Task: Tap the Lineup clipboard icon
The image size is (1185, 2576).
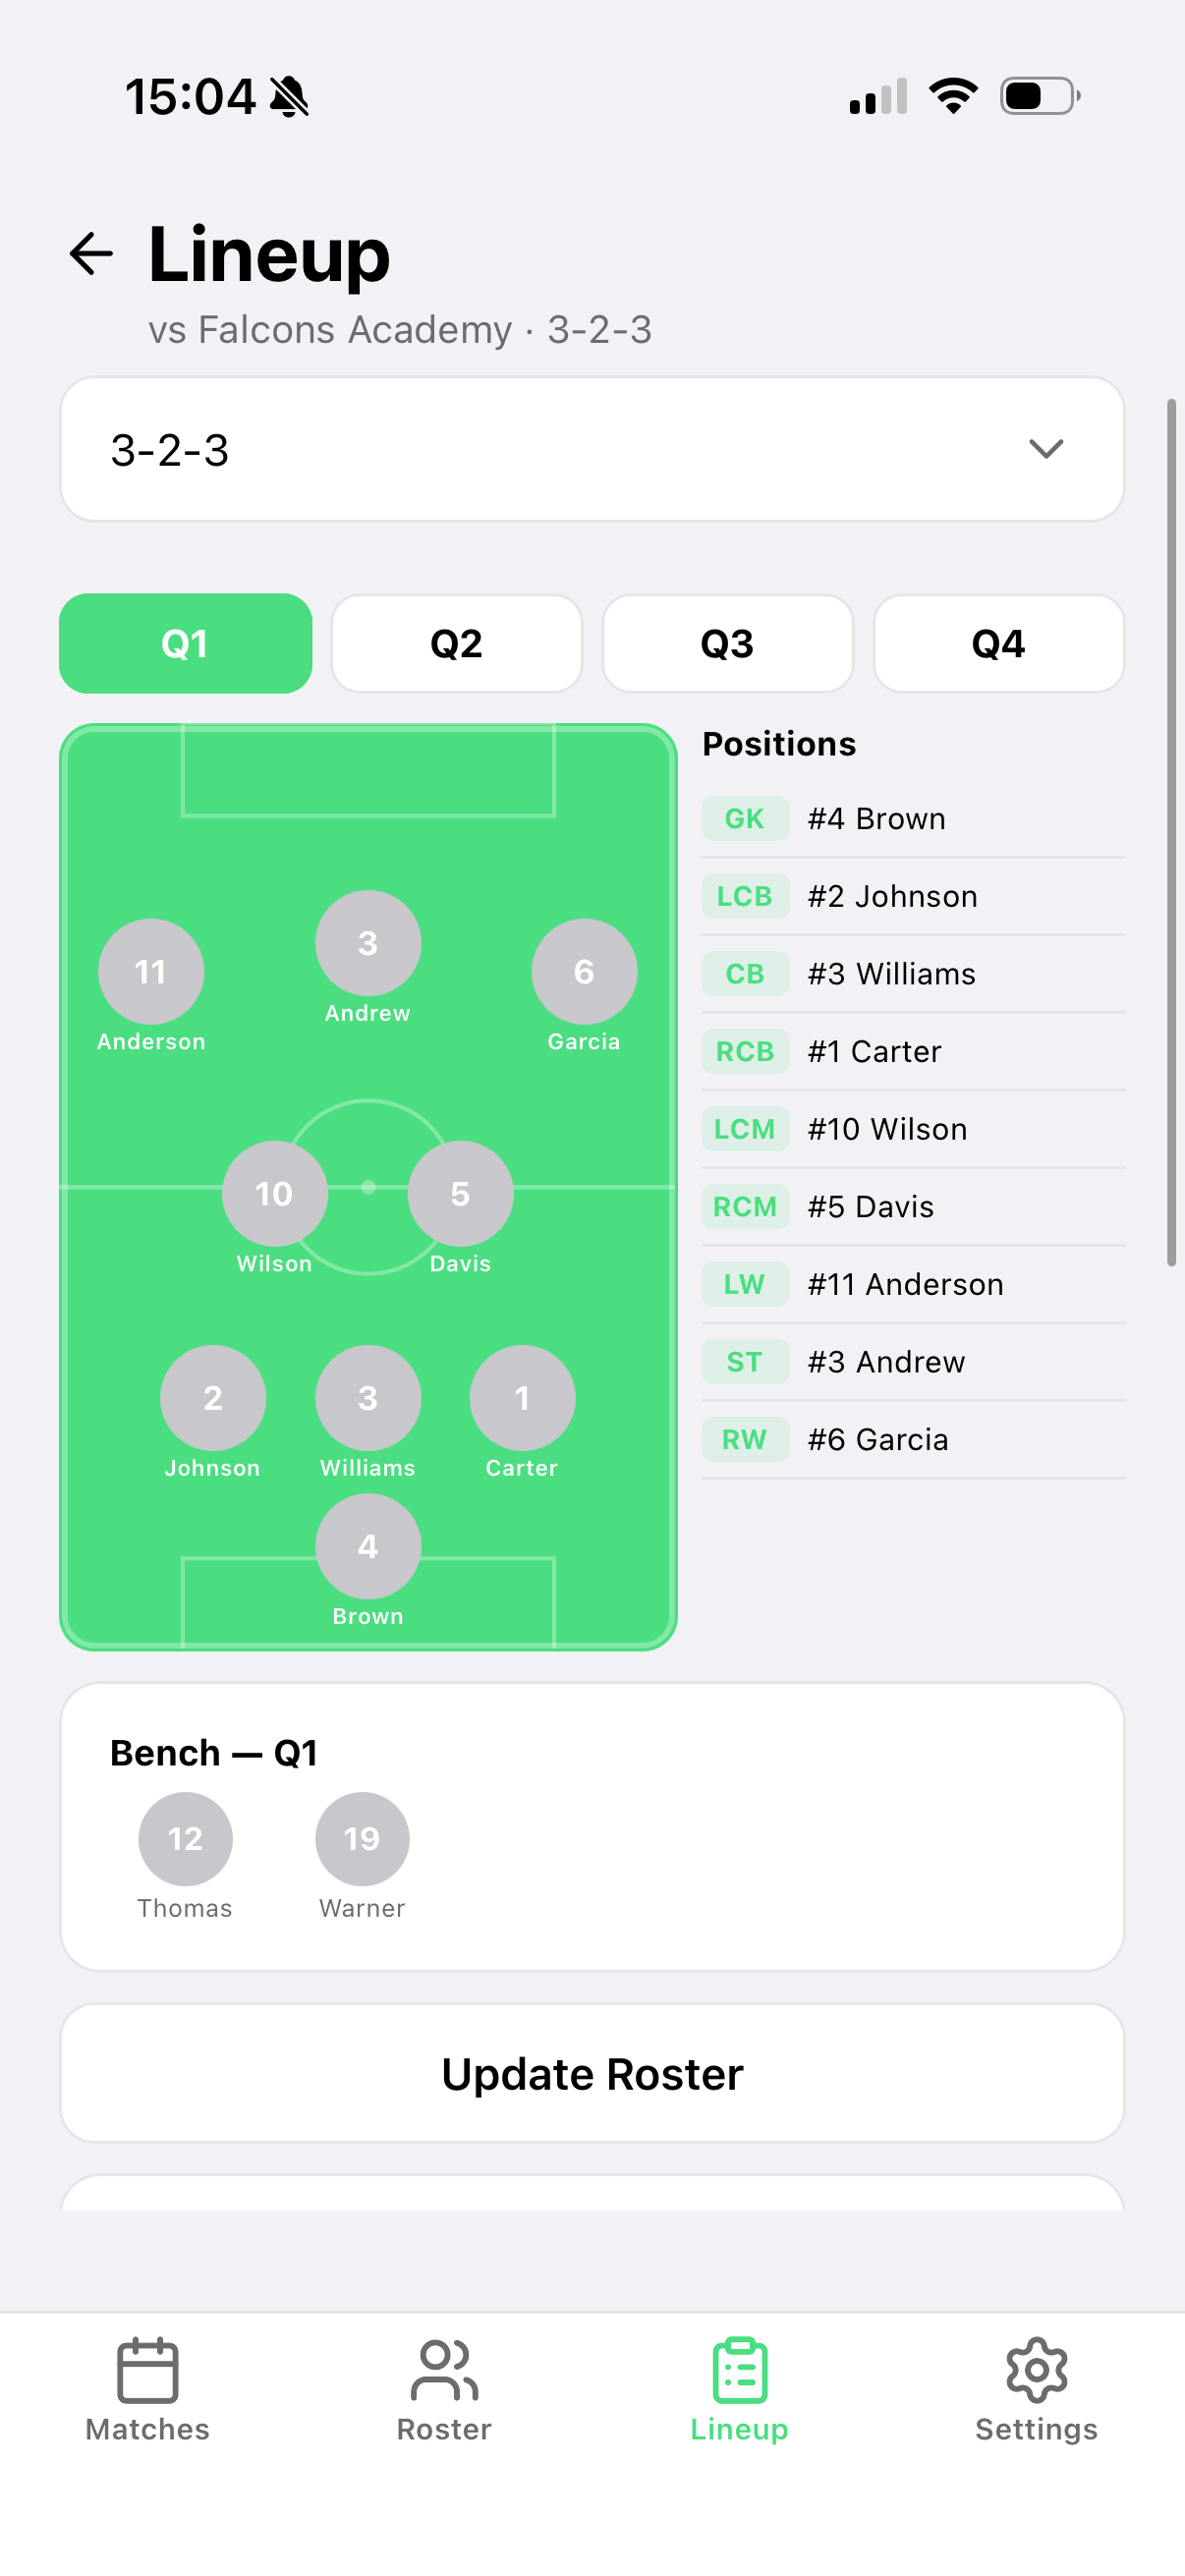Action: point(740,2370)
